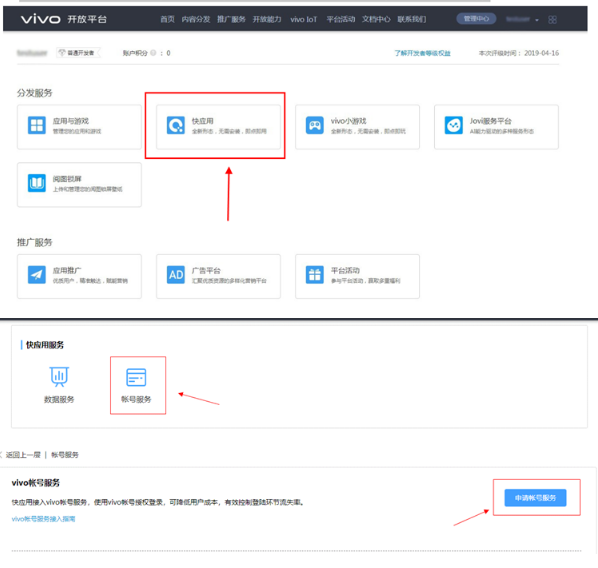Viewport: 598px width, 568px height.
Task: Select the Jovi服务平台 icon
Action: (x=454, y=125)
